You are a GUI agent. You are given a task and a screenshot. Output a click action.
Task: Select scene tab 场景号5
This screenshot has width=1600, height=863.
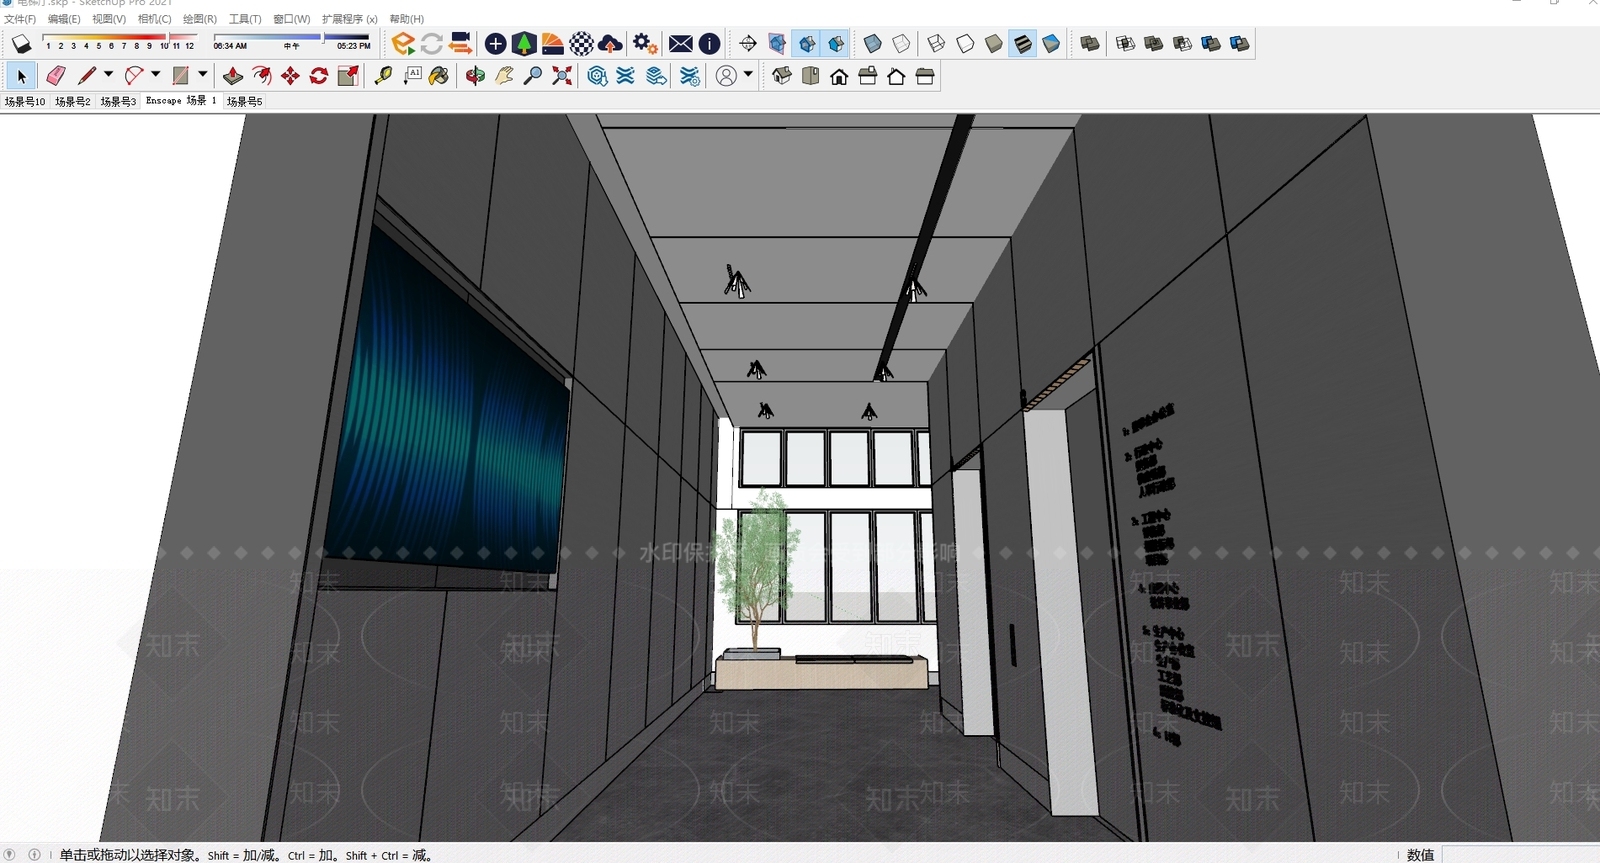pos(244,101)
